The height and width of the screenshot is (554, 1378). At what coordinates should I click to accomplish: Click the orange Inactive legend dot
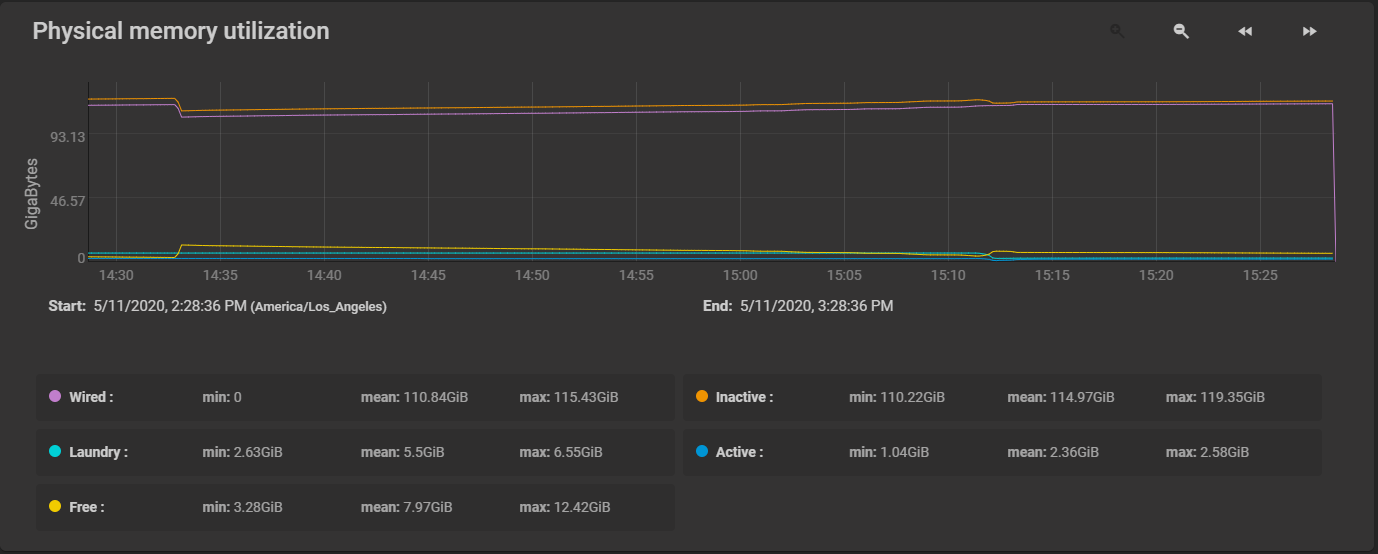tap(701, 397)
